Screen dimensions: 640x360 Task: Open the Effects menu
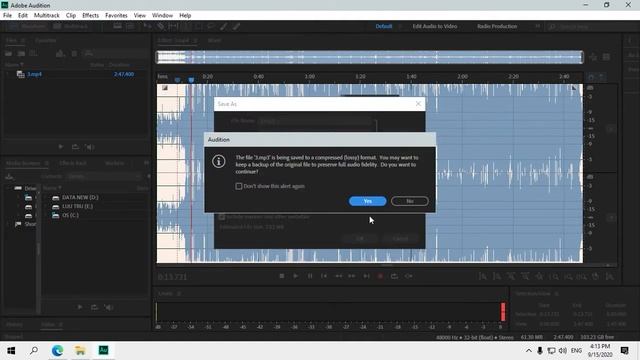point(90,15)
